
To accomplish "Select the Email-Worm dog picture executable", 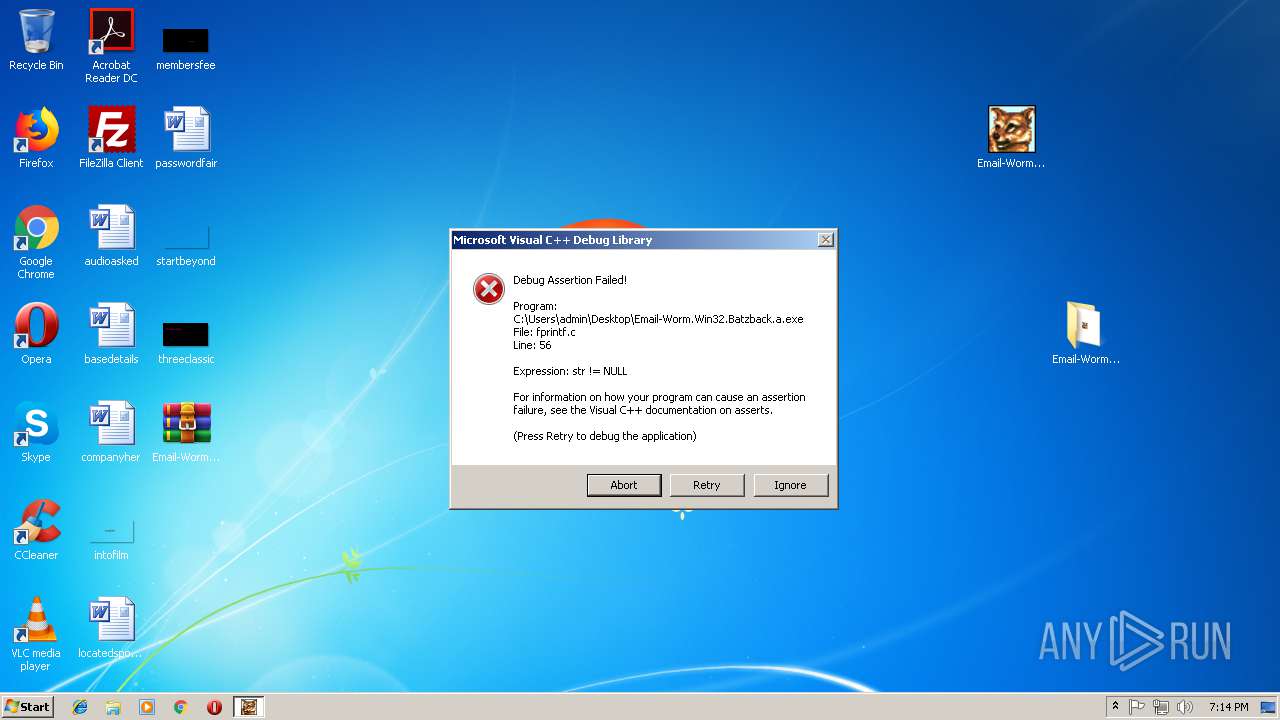I will (1011, 138).
